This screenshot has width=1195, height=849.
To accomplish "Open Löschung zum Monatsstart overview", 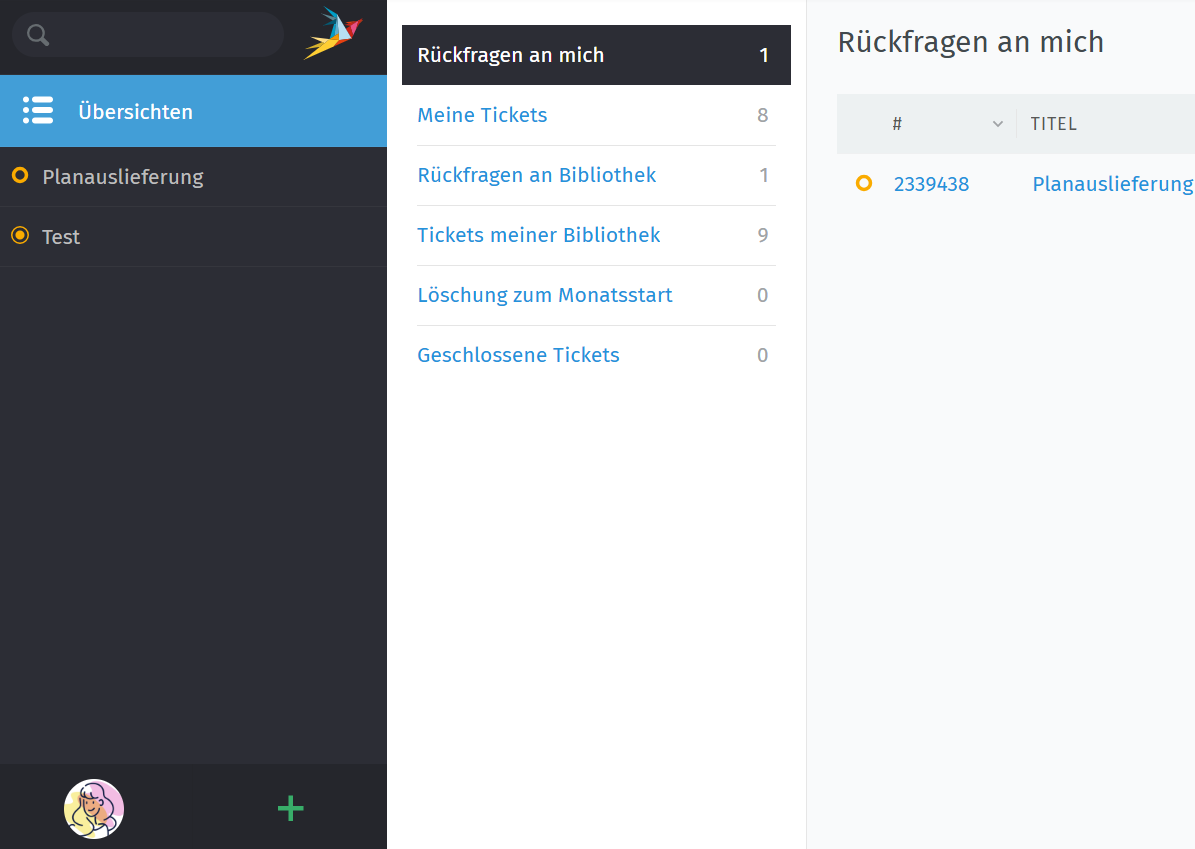I will [545, 295].
